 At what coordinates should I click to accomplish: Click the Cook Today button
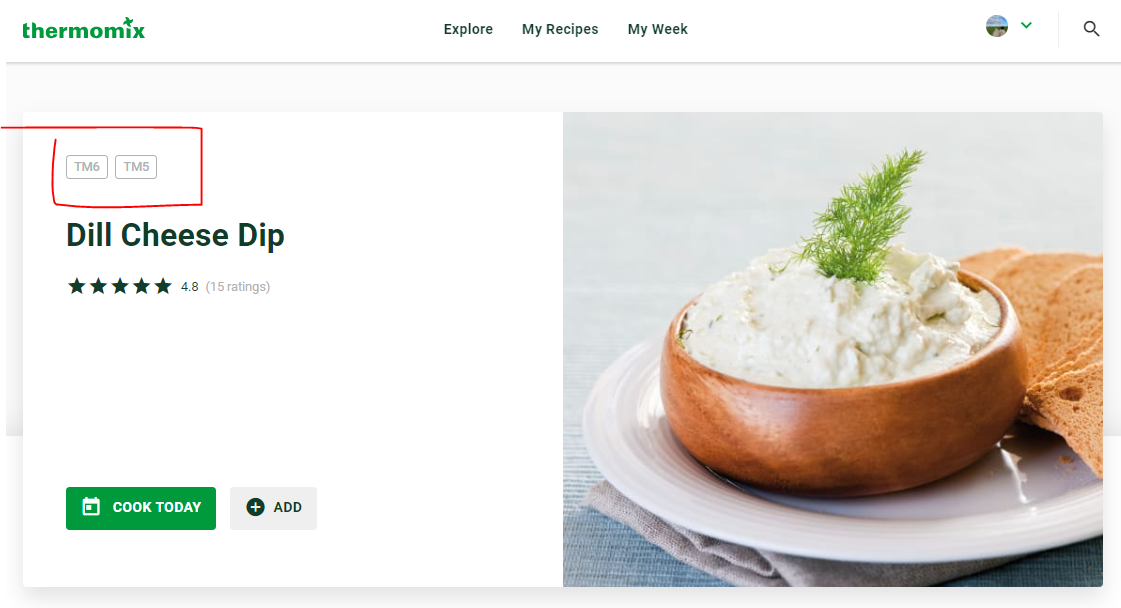141,508
